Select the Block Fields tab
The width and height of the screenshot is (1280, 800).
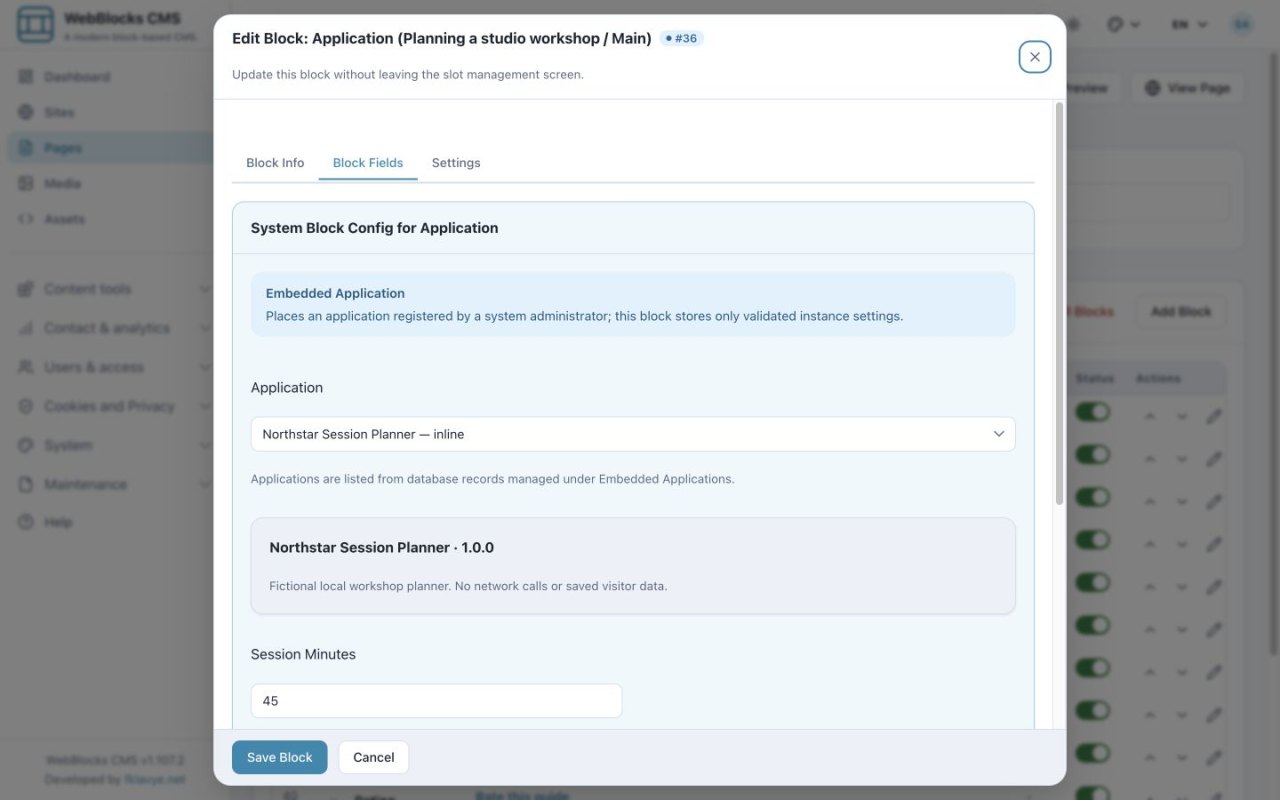(368, 163)
